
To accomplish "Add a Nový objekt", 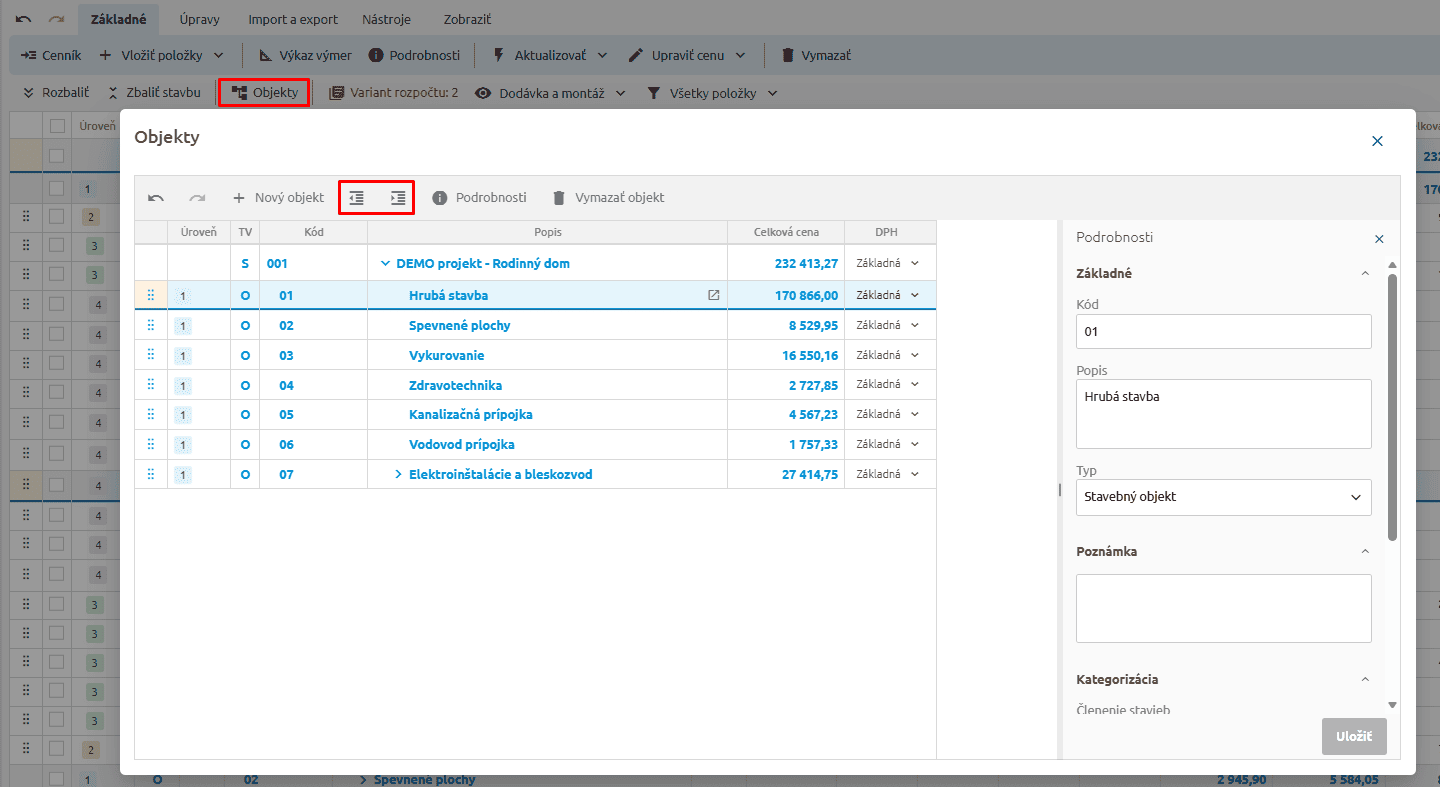I will (278, 198).
